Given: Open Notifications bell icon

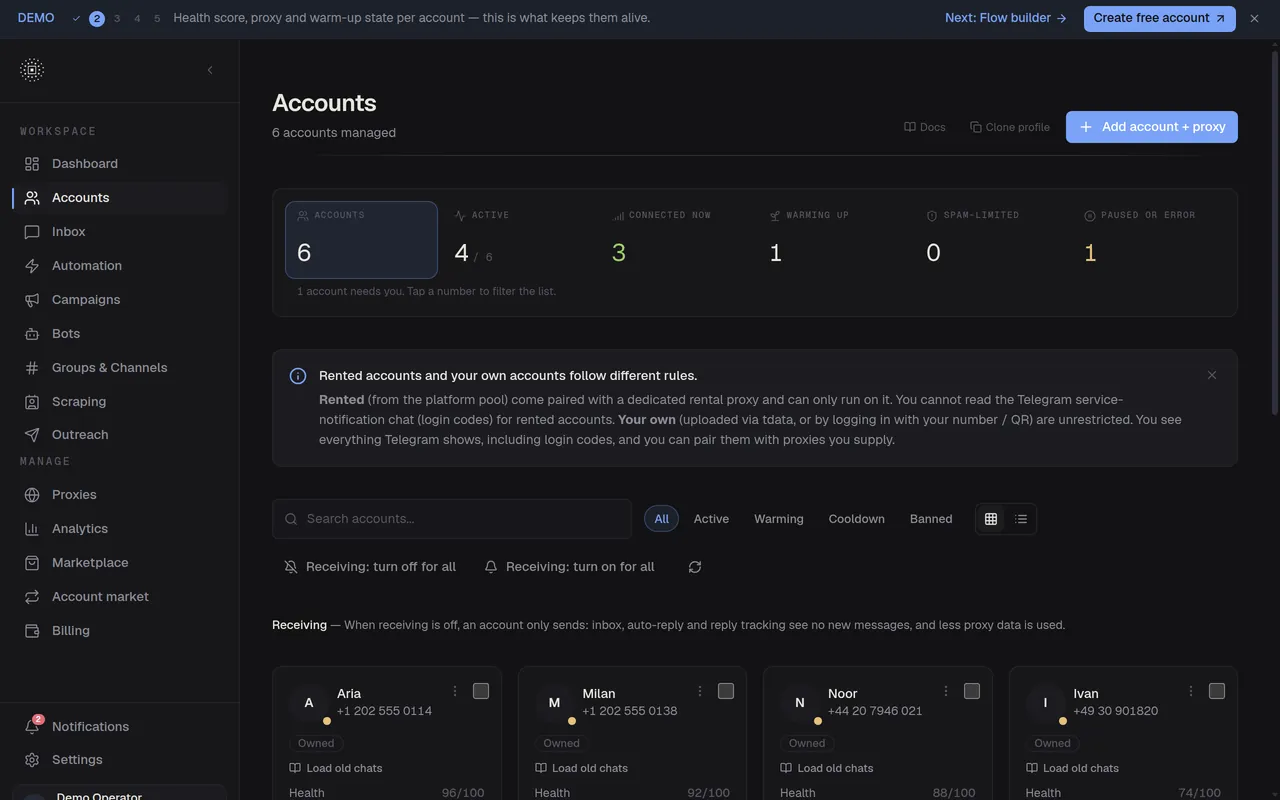Looking at the screenshot, I should tap(32, 727).
